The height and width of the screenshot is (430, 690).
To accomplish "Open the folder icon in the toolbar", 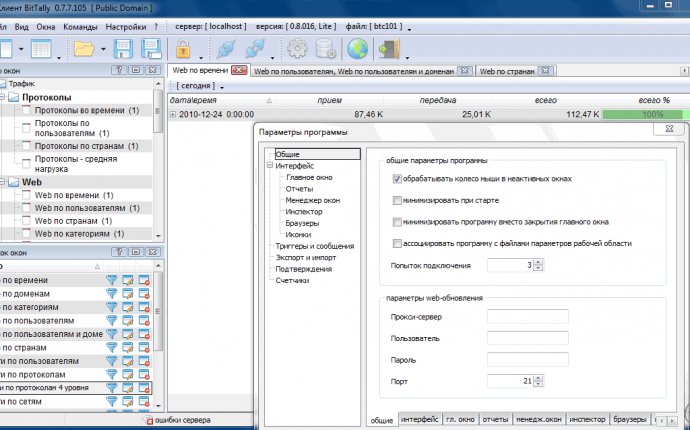I will 84,49.
